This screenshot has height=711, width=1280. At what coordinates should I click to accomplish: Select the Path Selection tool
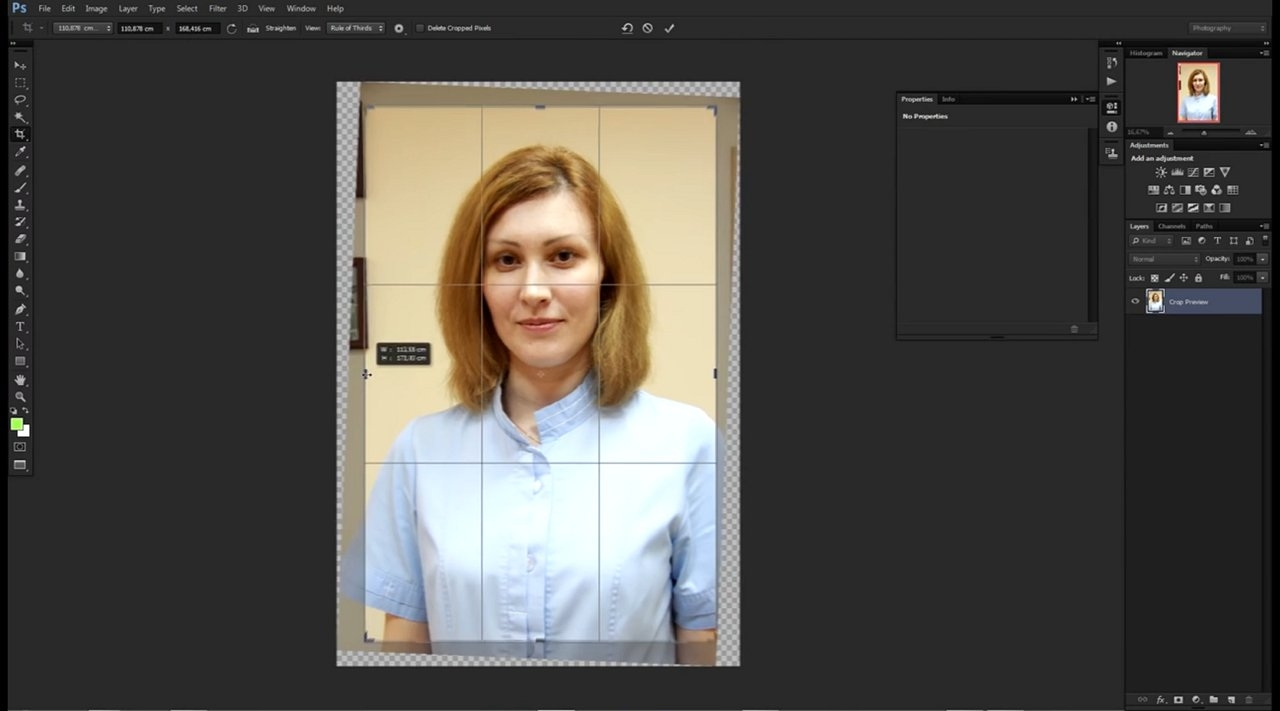[20, 344]
